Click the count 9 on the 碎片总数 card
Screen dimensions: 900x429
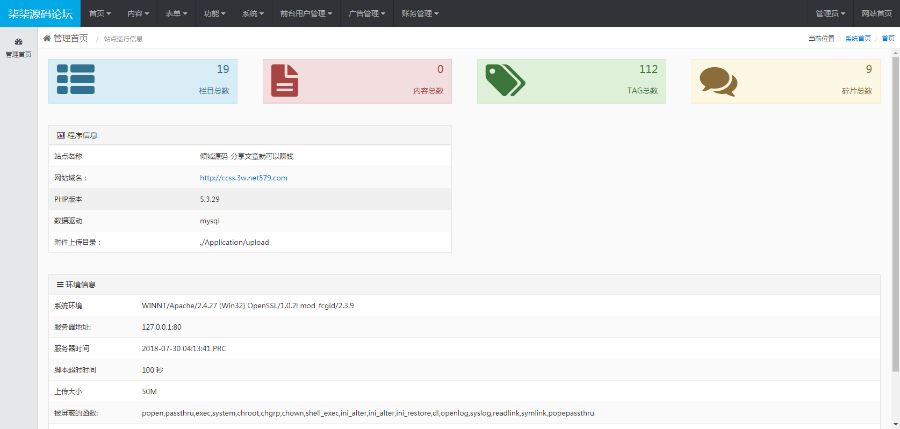pos(869,69)
